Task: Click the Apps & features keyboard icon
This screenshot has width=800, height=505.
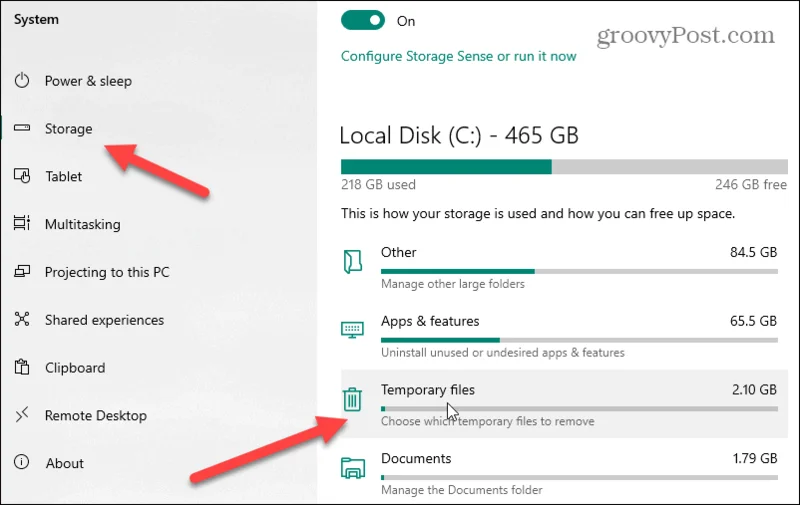Action: 353,330
